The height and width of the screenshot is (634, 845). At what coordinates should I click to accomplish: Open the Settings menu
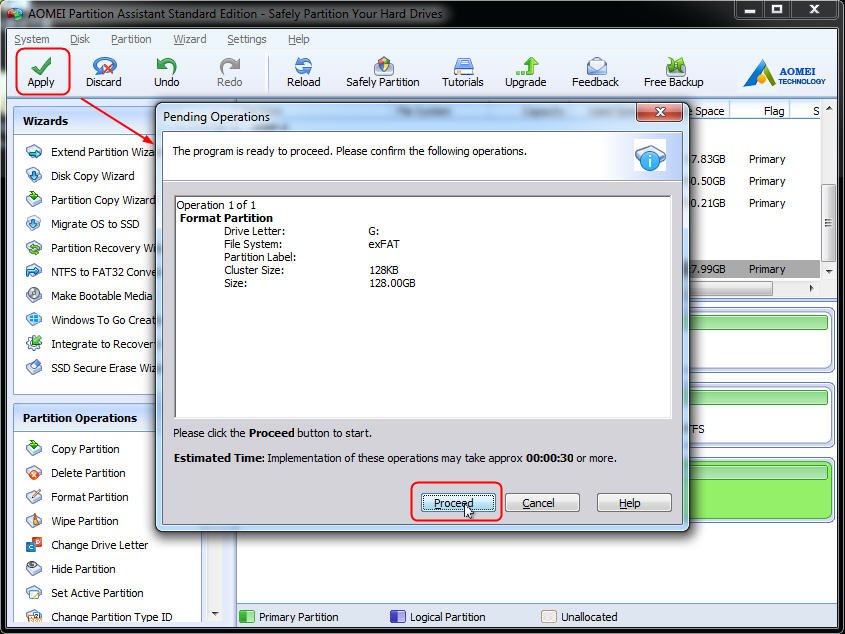pos(246,39)
